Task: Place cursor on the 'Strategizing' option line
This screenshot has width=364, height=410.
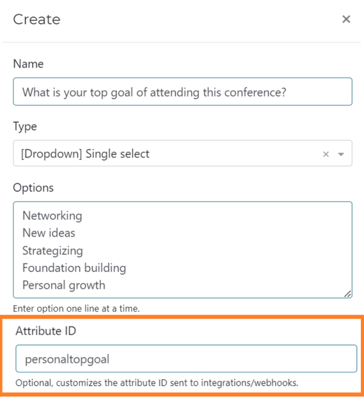Action: tap(53, 251)
